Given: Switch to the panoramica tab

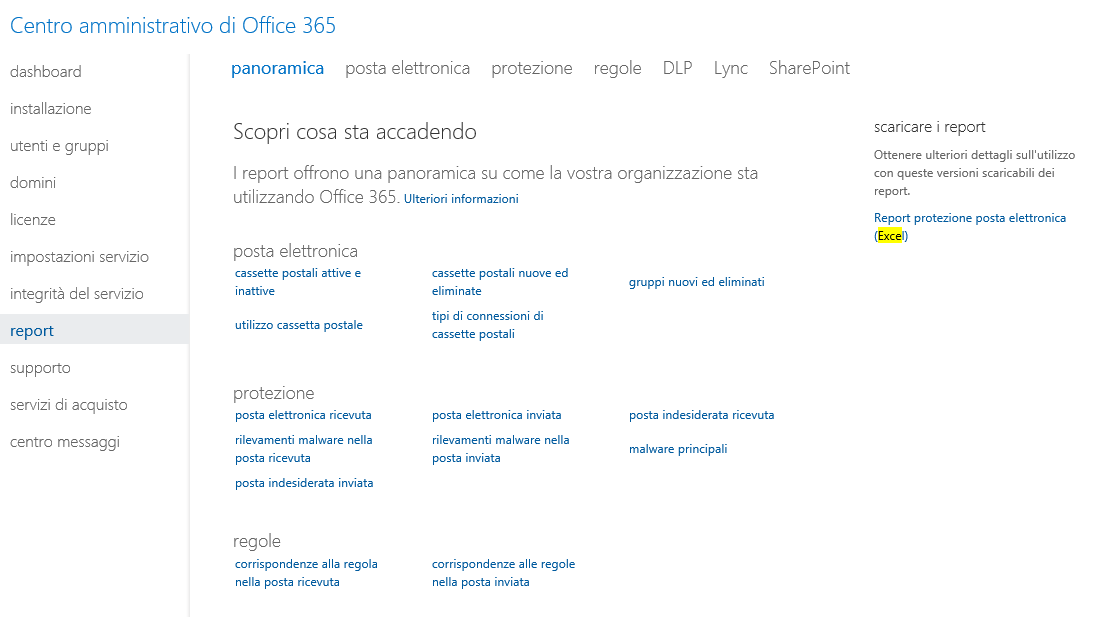Looking at the screenshot, I should (277, 68).
